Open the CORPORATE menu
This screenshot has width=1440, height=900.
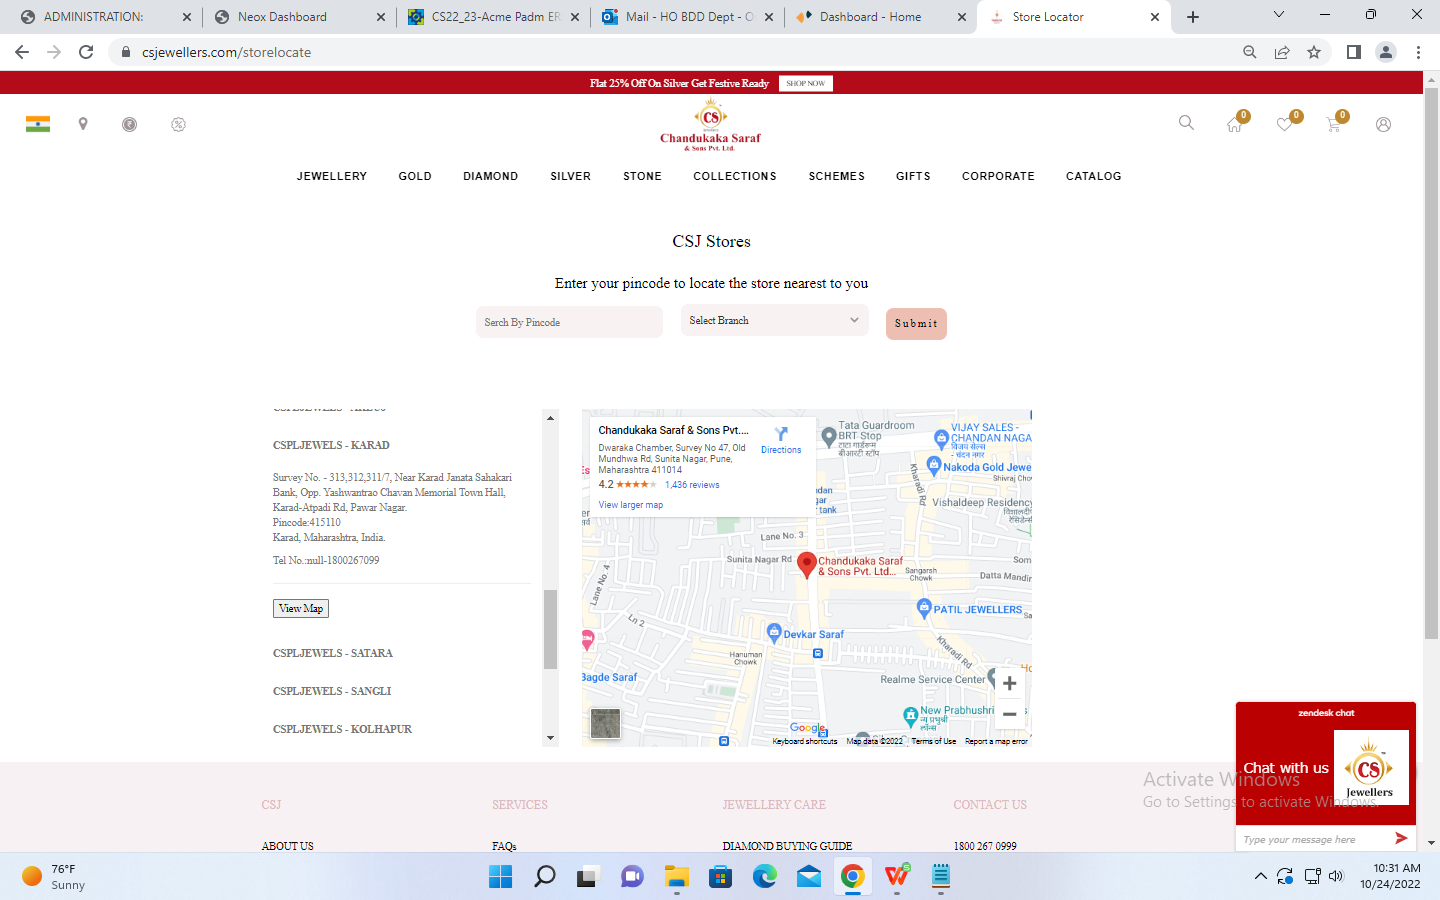pyautogui.click(x=998, y=176)
